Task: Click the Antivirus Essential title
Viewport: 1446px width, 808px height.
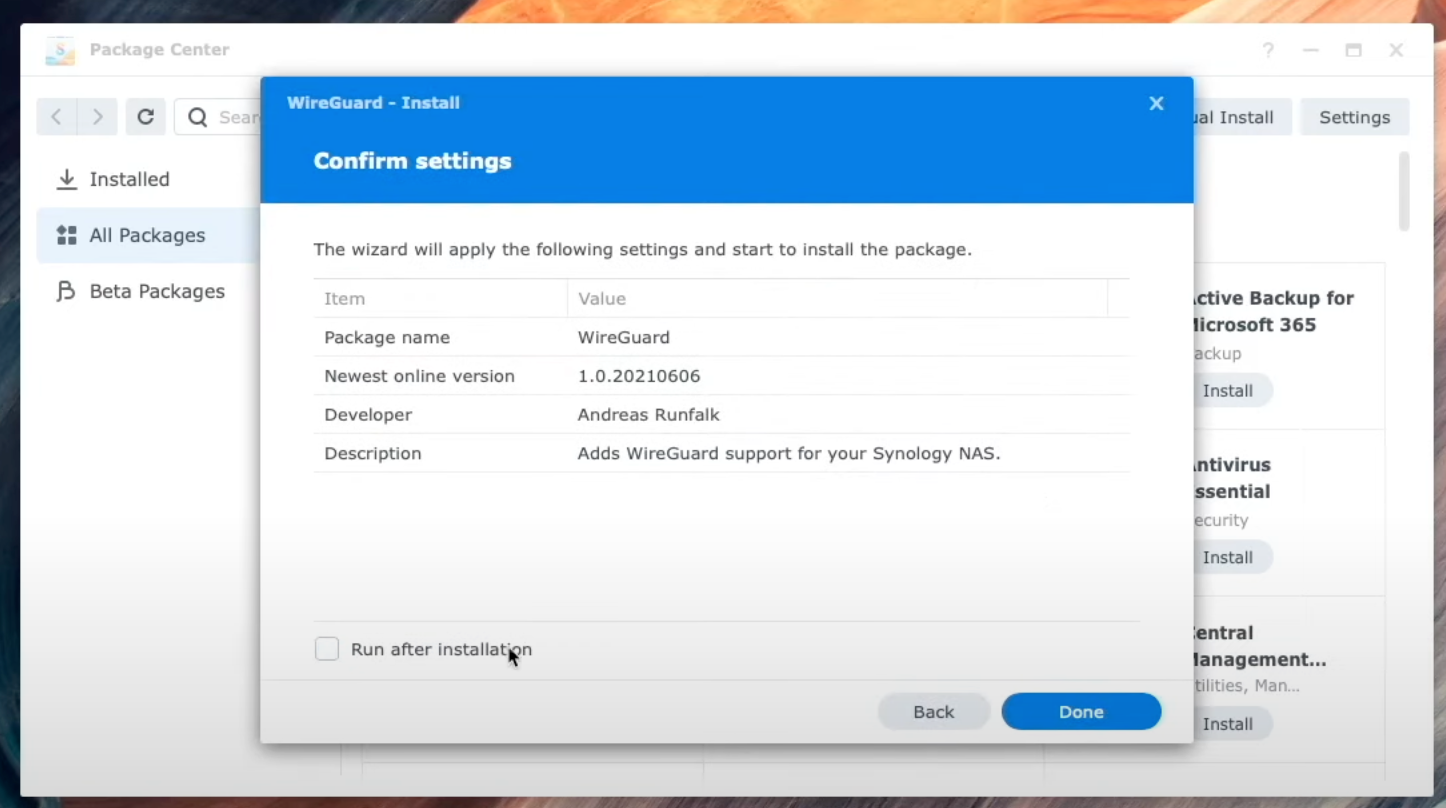Action: point(1231,478)
